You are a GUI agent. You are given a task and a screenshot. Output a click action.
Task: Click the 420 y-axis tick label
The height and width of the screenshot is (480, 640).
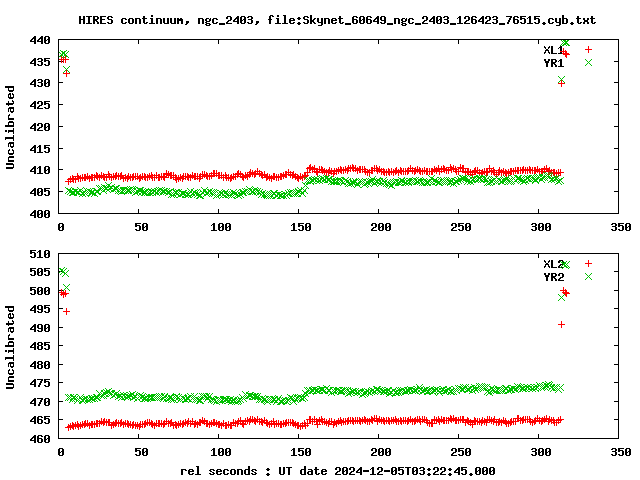(x=40, y=127)
